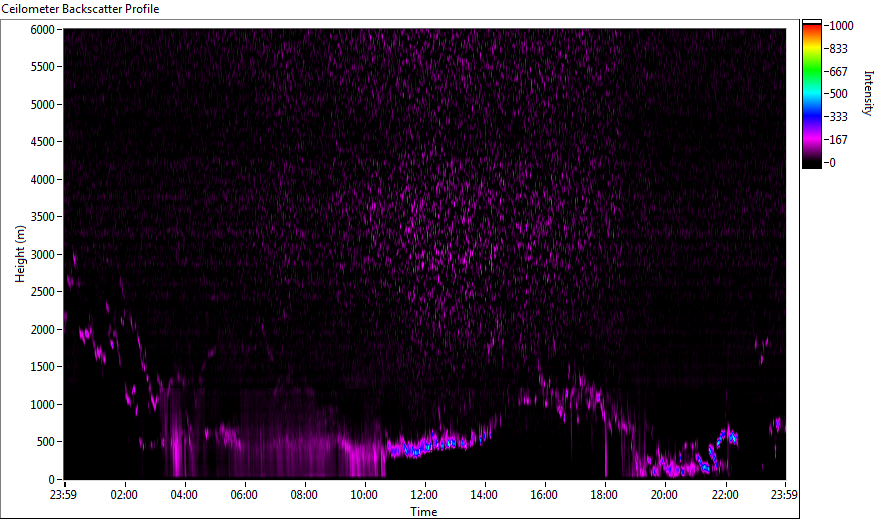The height and width of the screenshot is (519, 878).
Task: Click the 06:00 time axis label
Action: 244,495
